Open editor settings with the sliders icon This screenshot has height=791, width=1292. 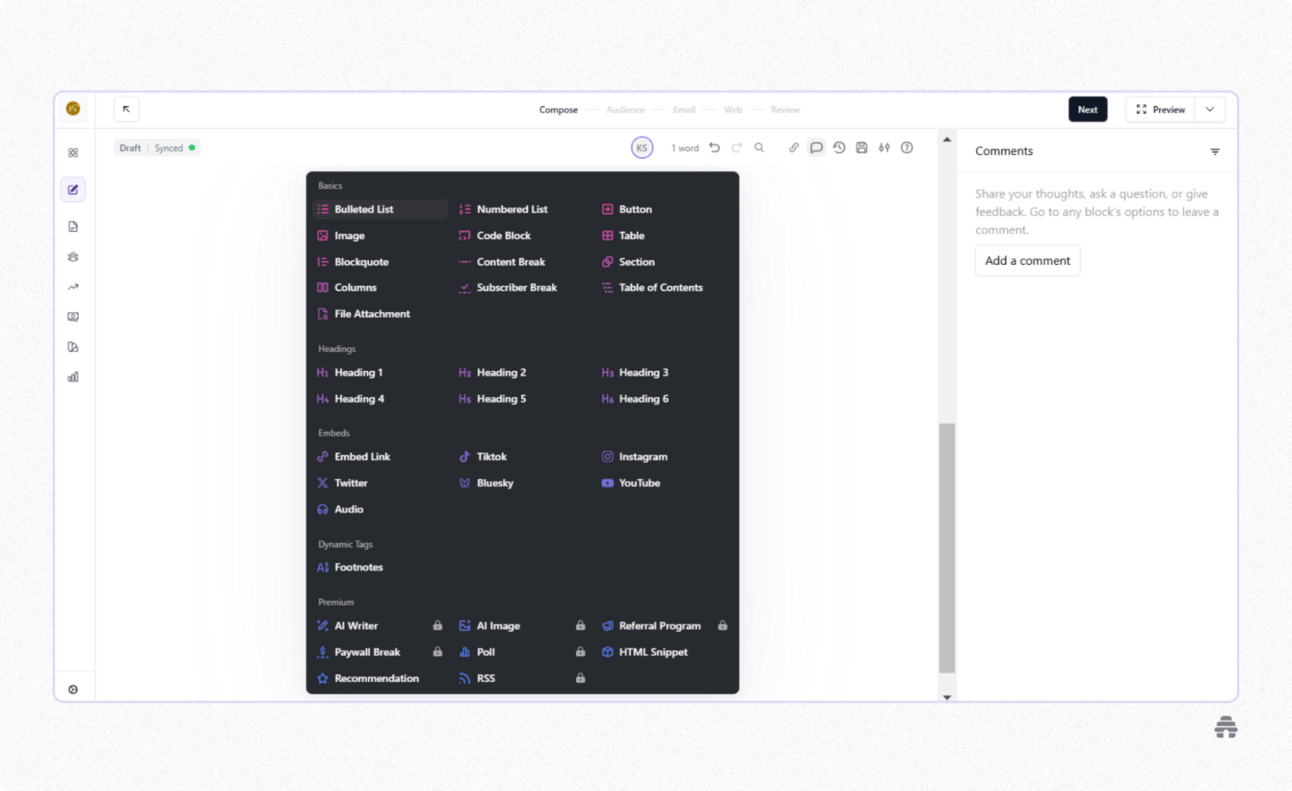click(x=884, y=147)
